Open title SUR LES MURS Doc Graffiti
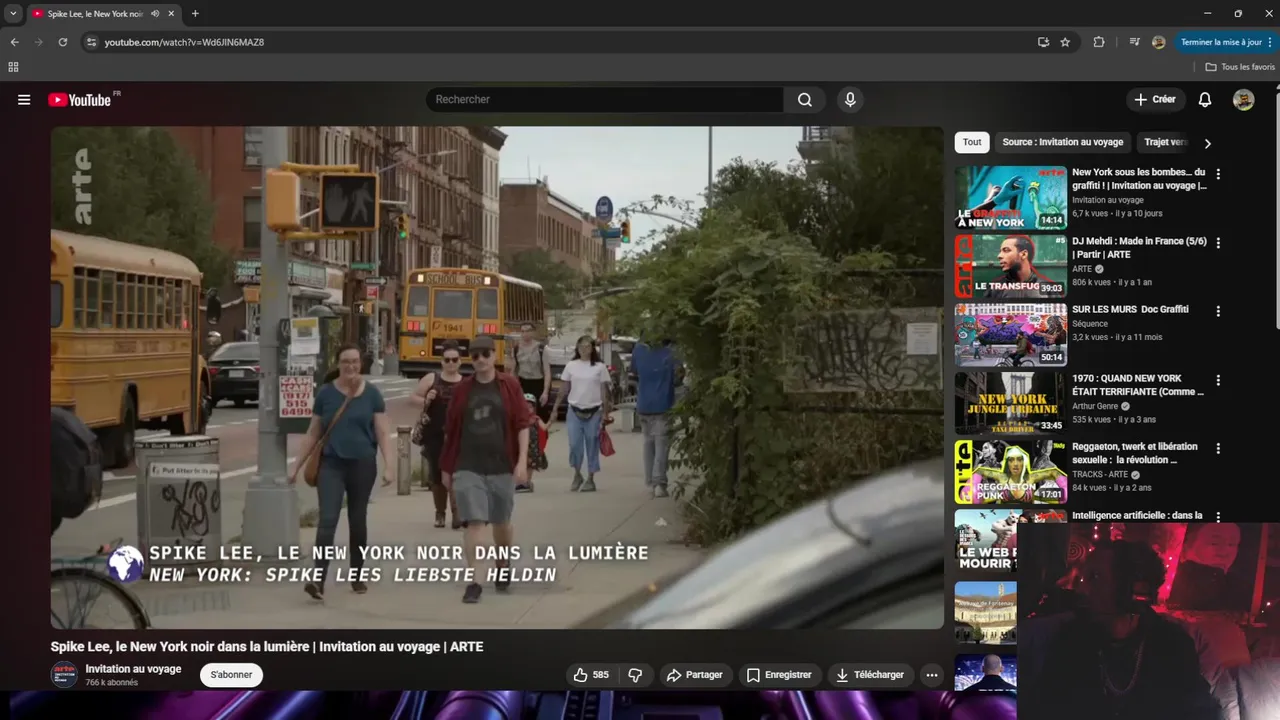1280x720 pixels. coord(1130,310)
